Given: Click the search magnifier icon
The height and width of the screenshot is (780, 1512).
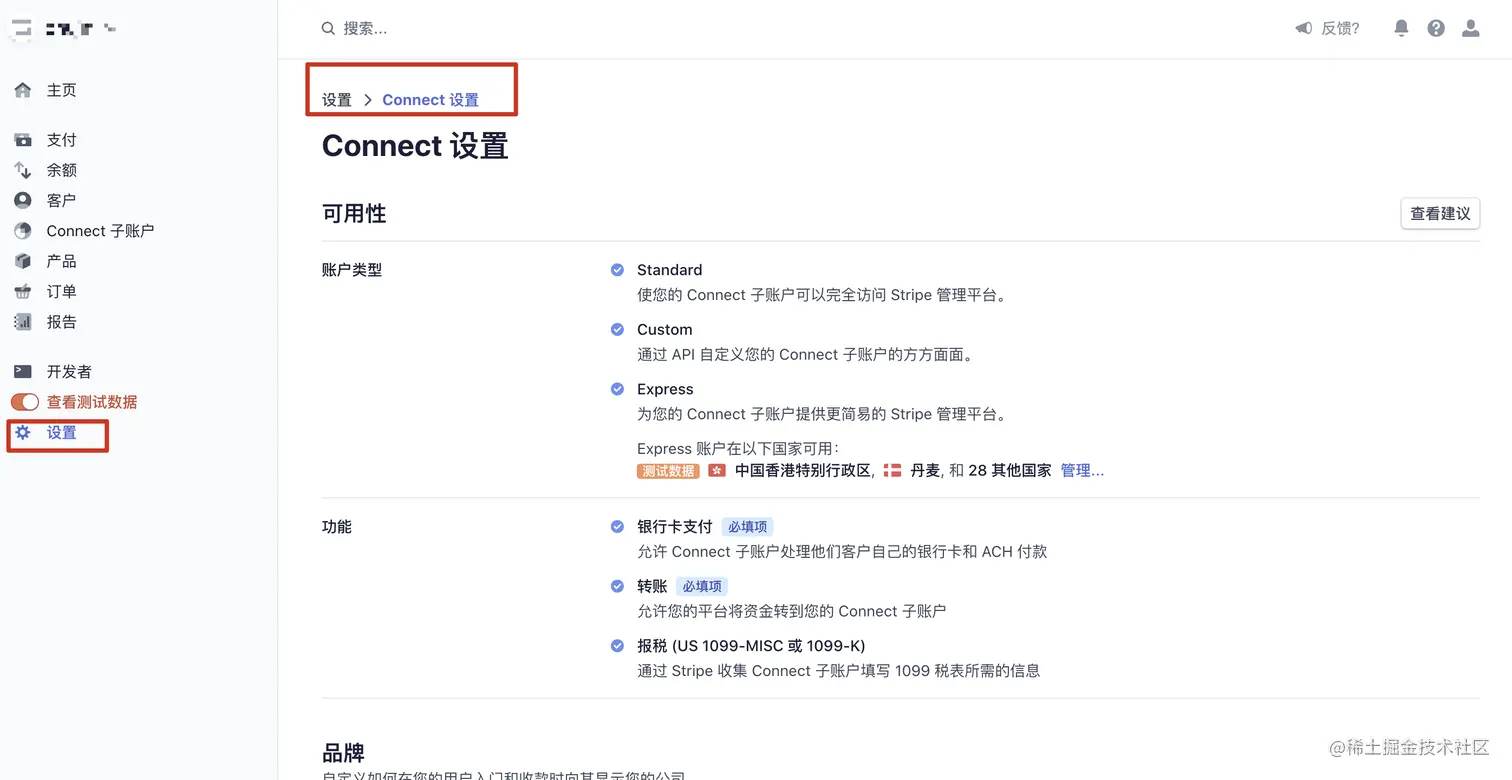Looking at the screenshot, I should (x=328, y=29).
